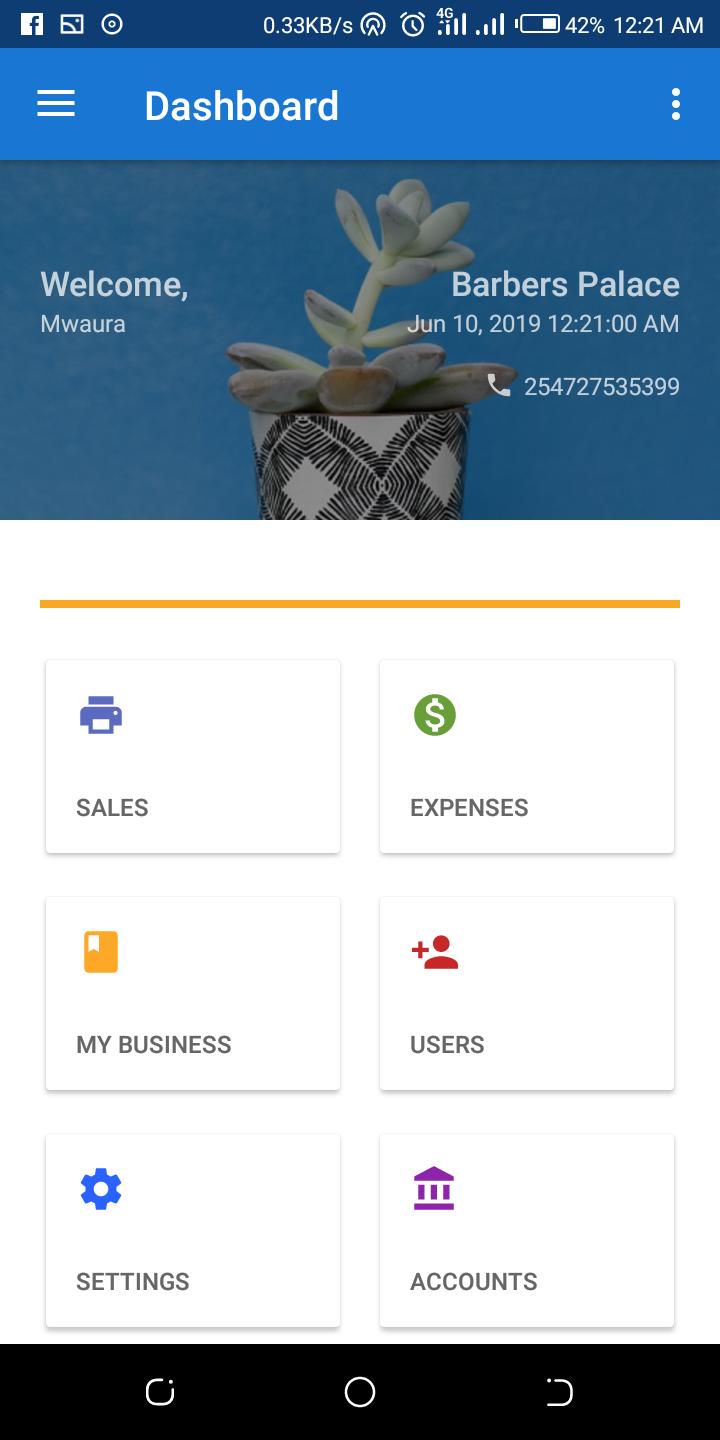This screenshot has height=1440, width=720.
Task: Open the ACCOUNTS card label
Action: coord(474,1281)
